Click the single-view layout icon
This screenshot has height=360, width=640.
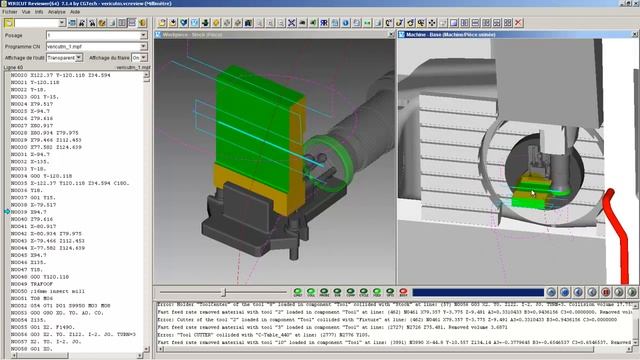coord(453,23)
